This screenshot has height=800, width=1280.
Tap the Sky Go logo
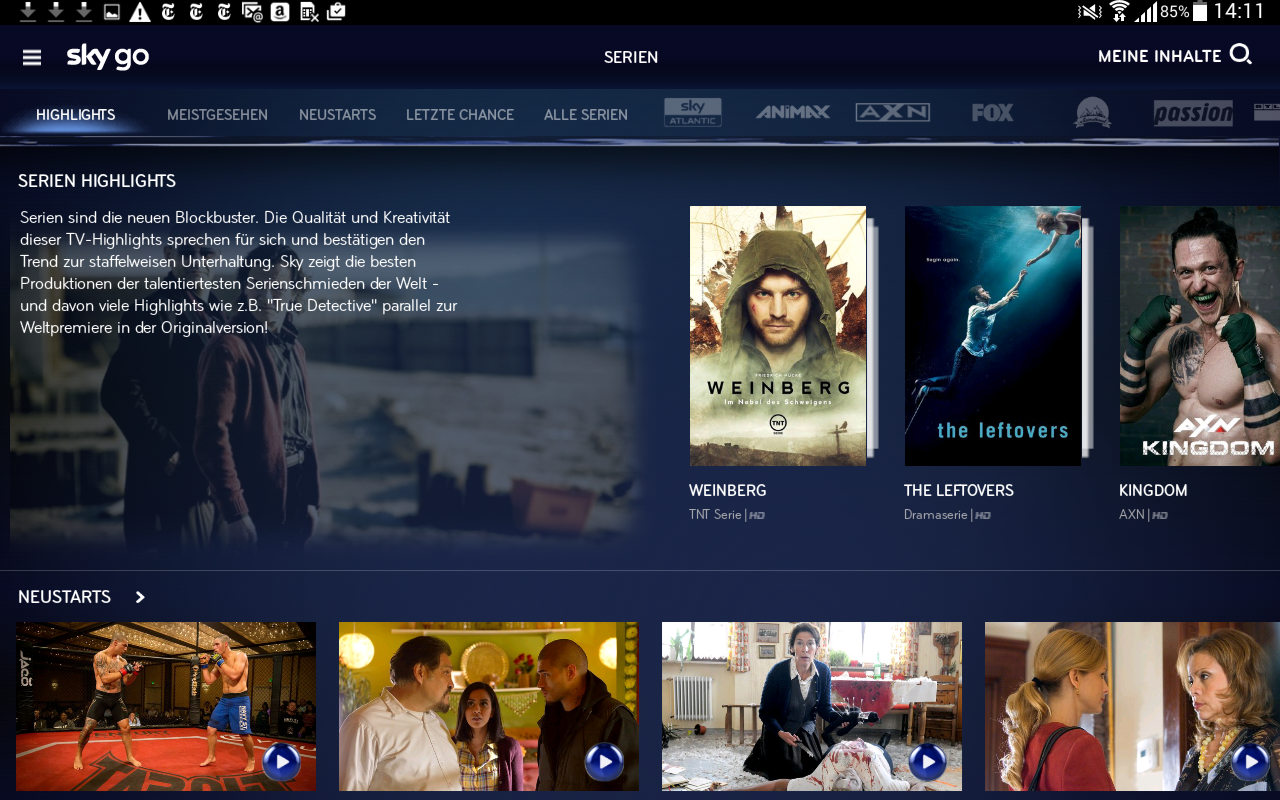pos(108,57)
